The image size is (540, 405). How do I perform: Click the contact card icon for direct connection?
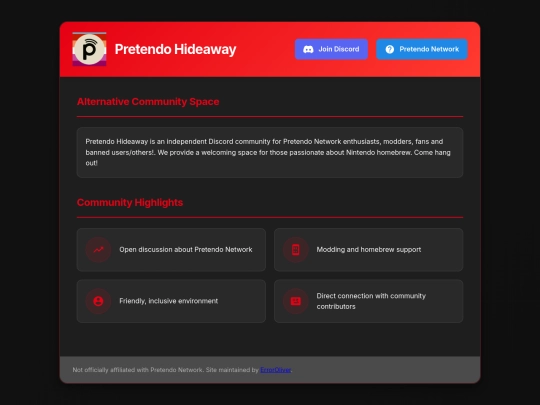click(295, 301)
